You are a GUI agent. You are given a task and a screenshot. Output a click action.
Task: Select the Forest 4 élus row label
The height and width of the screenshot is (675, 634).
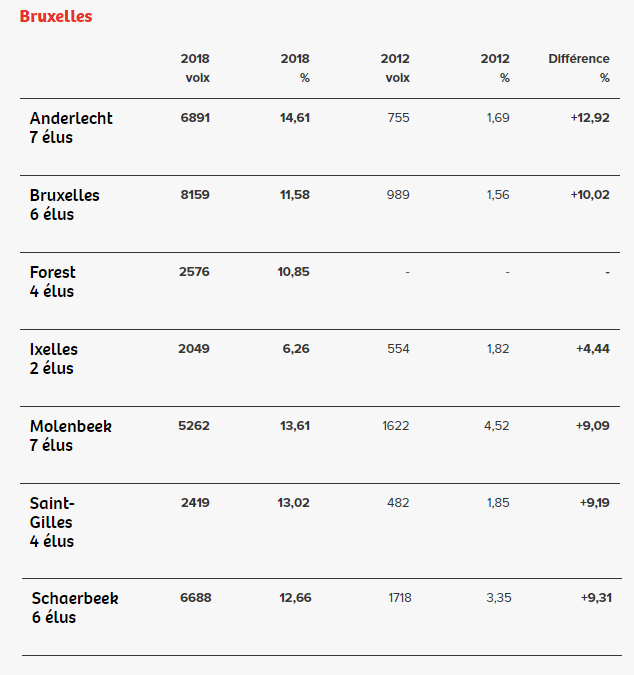click(53, 282)
